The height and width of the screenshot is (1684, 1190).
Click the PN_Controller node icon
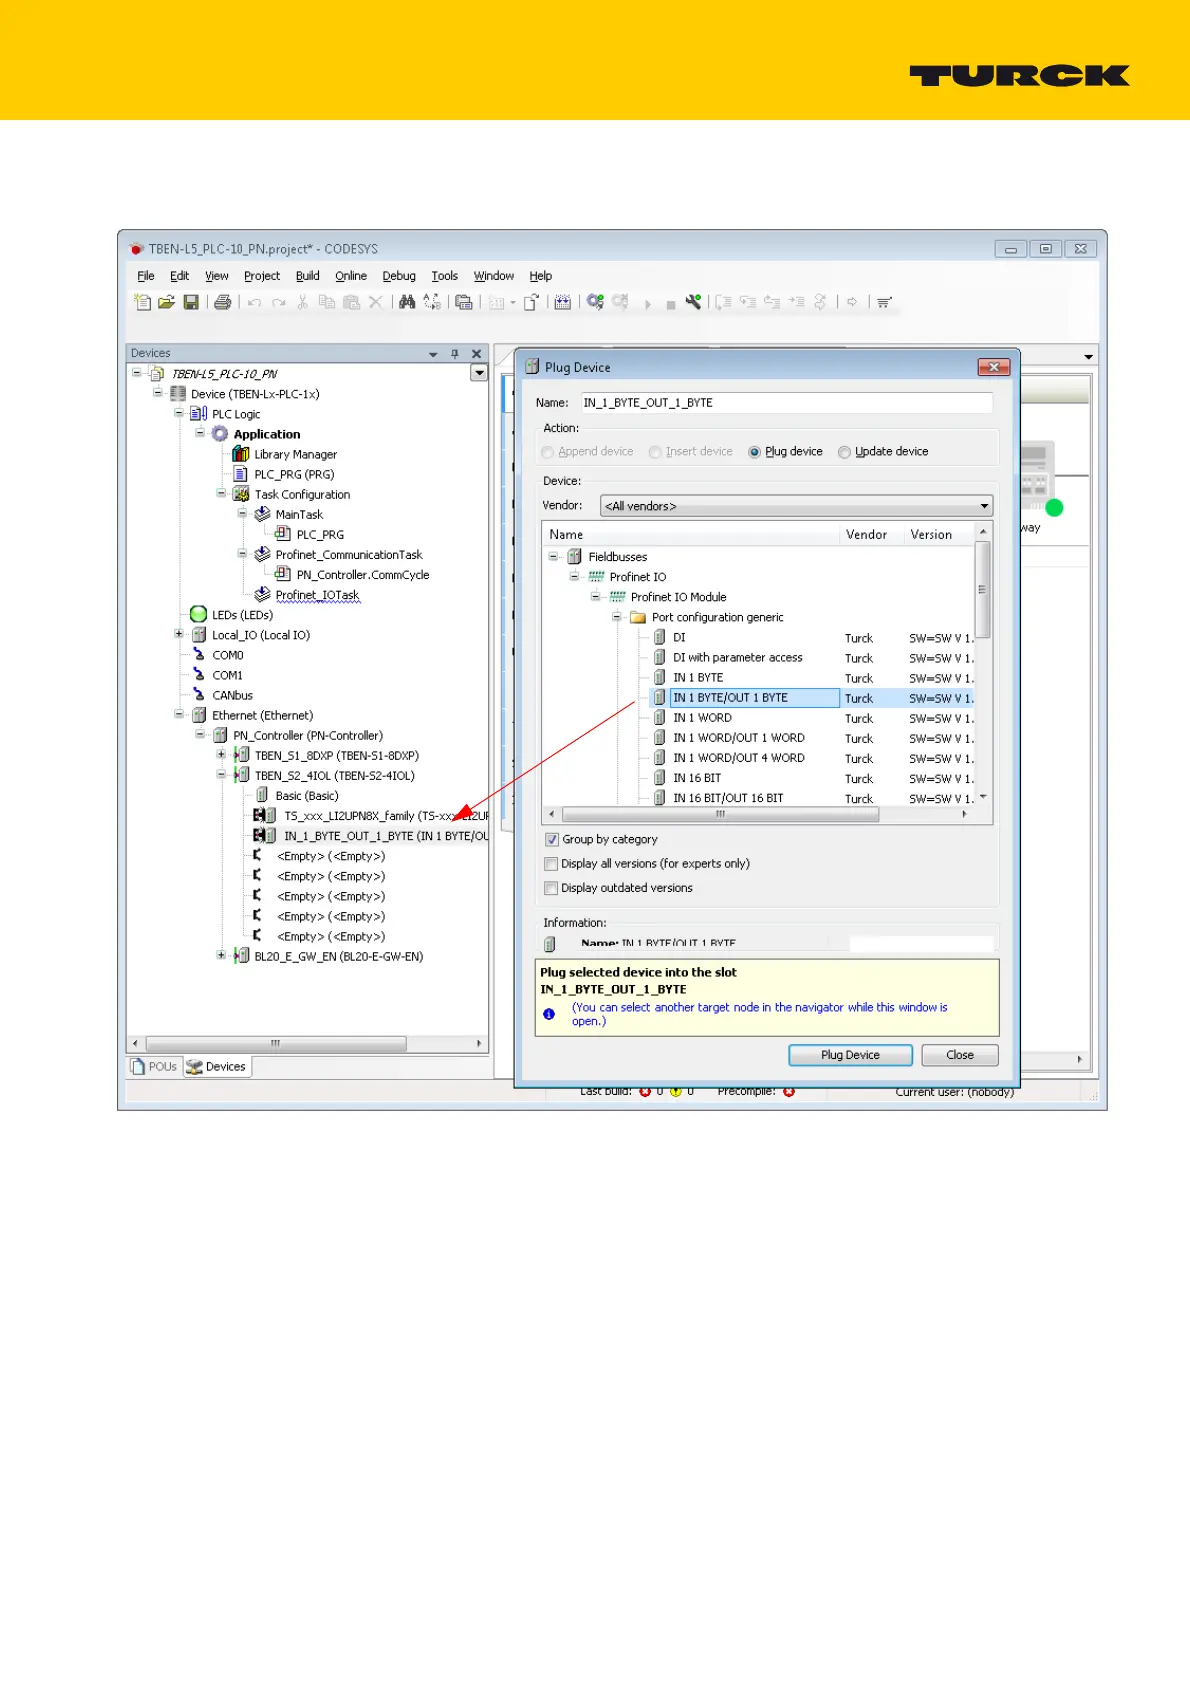click(x=220, y=735)
